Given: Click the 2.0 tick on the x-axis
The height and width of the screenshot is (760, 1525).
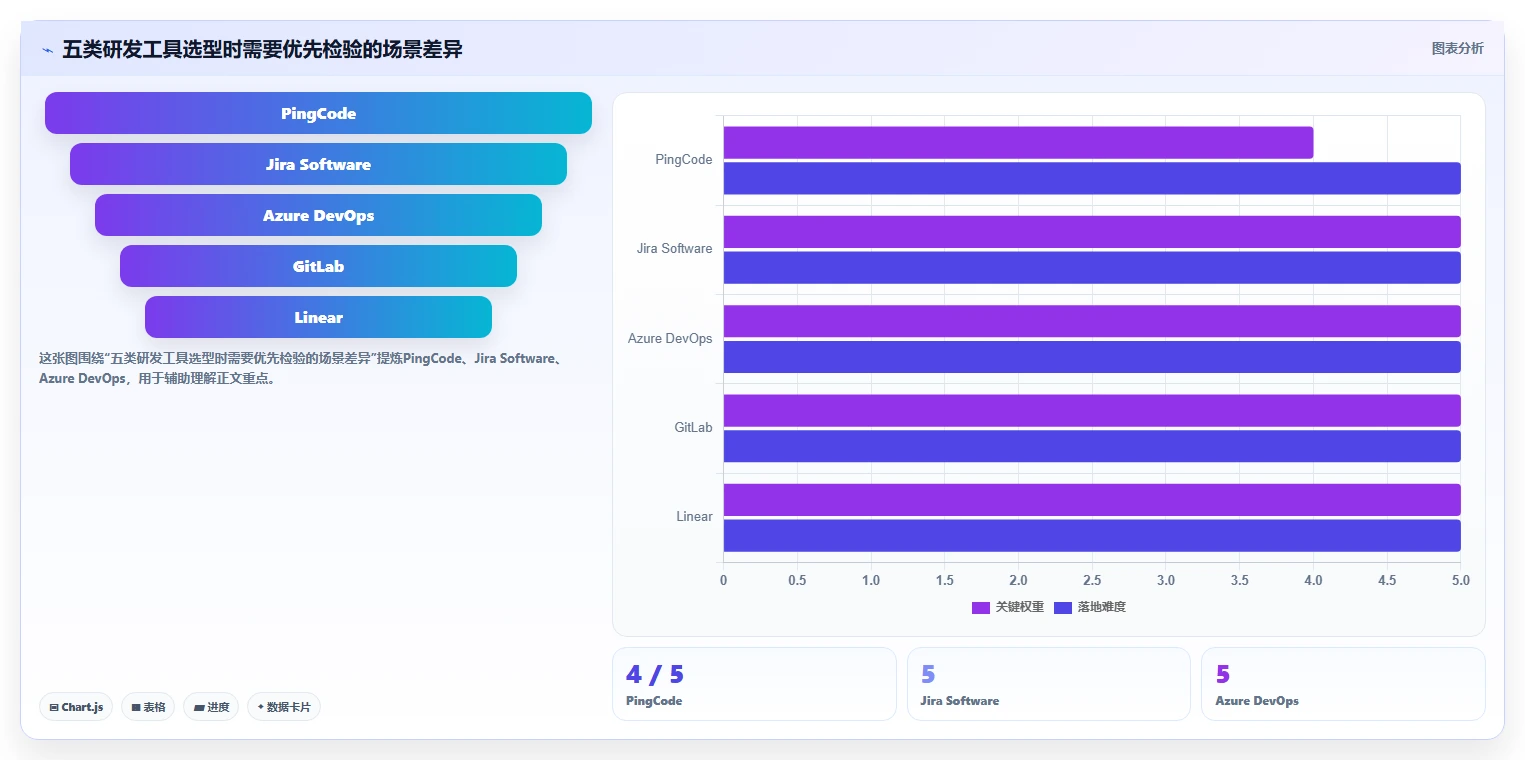Looking at the screenshot, I should [x=1018, y=580].
